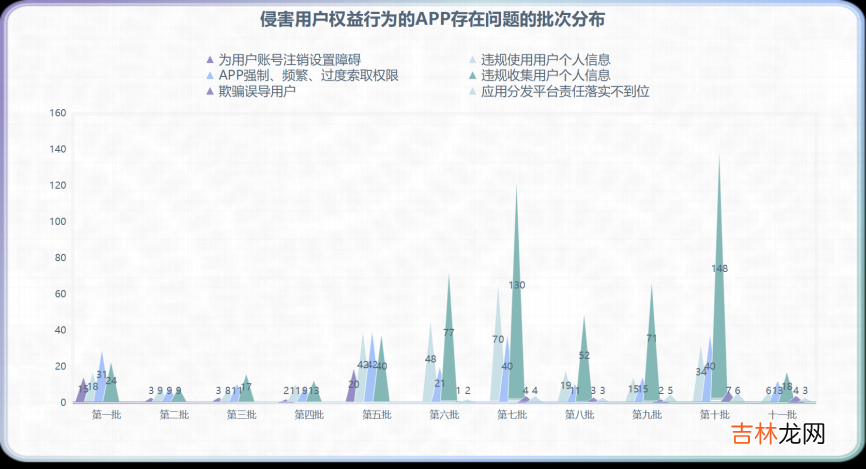
Task: Click the 为用户账号注销设置障碍 legend triangle icon
Action: [x=209, y=60]
